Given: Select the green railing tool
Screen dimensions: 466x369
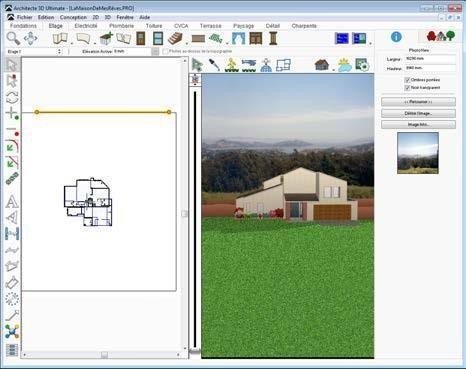Looking at the screenshot, I should point(216,38).
